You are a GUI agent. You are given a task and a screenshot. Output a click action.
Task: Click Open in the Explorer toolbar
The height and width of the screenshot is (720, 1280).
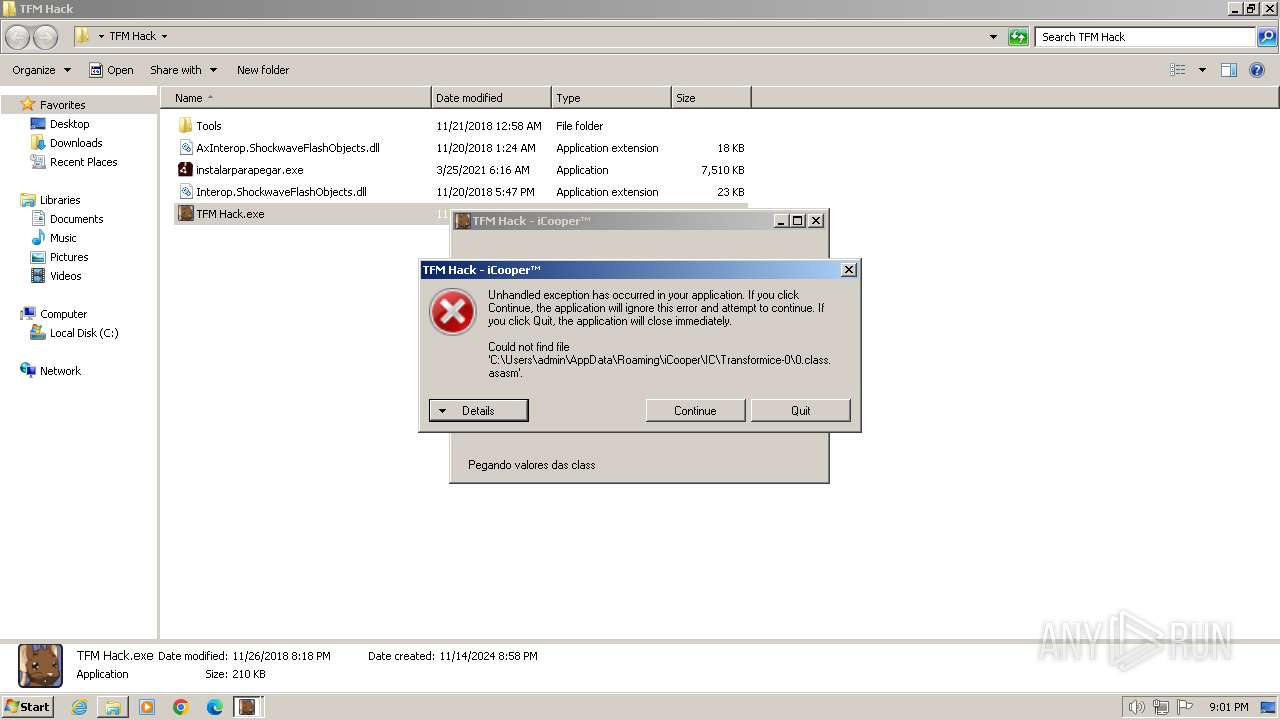tap(111, 70)
